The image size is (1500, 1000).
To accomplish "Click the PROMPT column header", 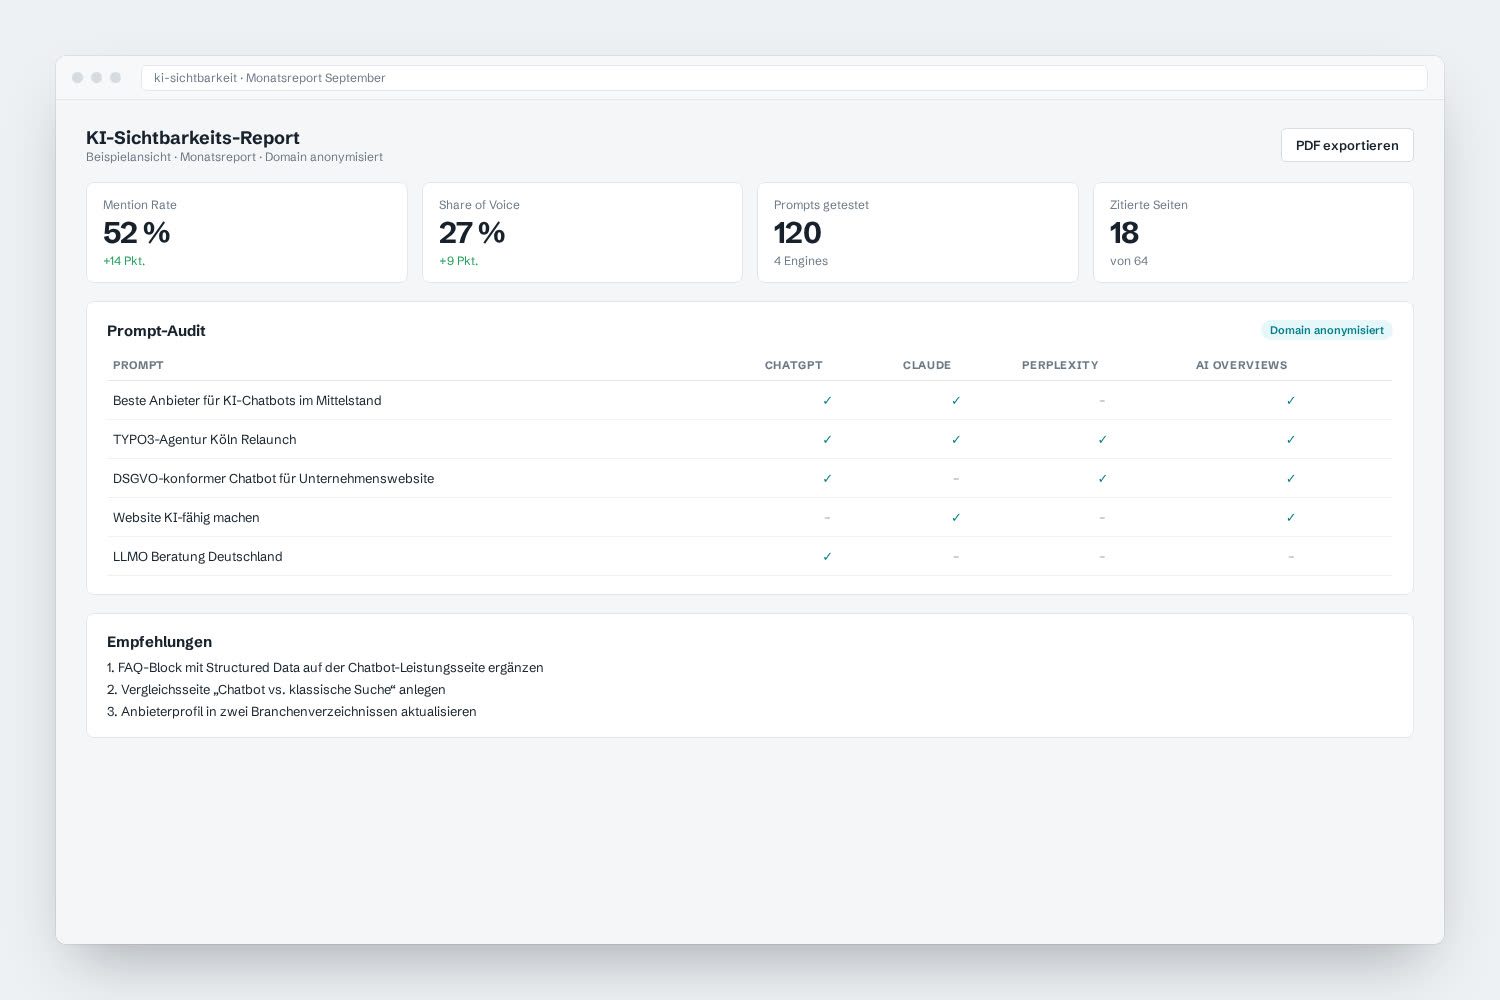I will coord(138,365).
